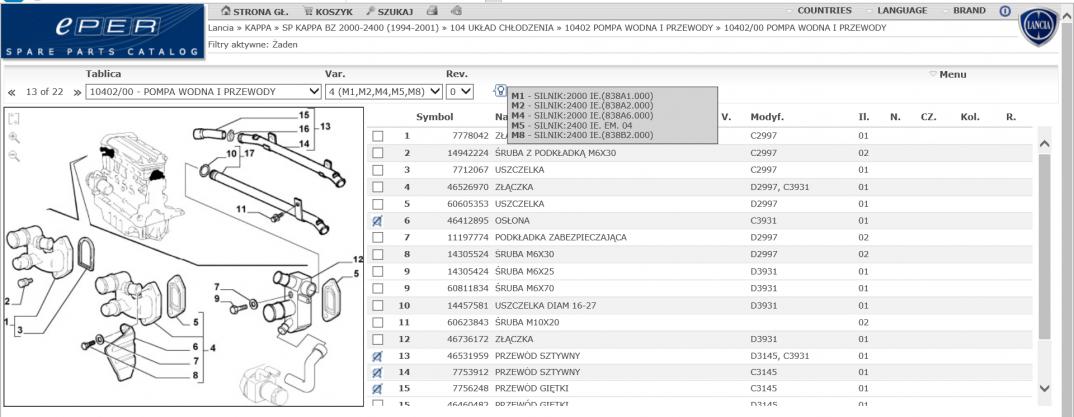
Task: Open the Tablica dropdown 10402/00
Action: pyautogui.click(x=203, y=92)
